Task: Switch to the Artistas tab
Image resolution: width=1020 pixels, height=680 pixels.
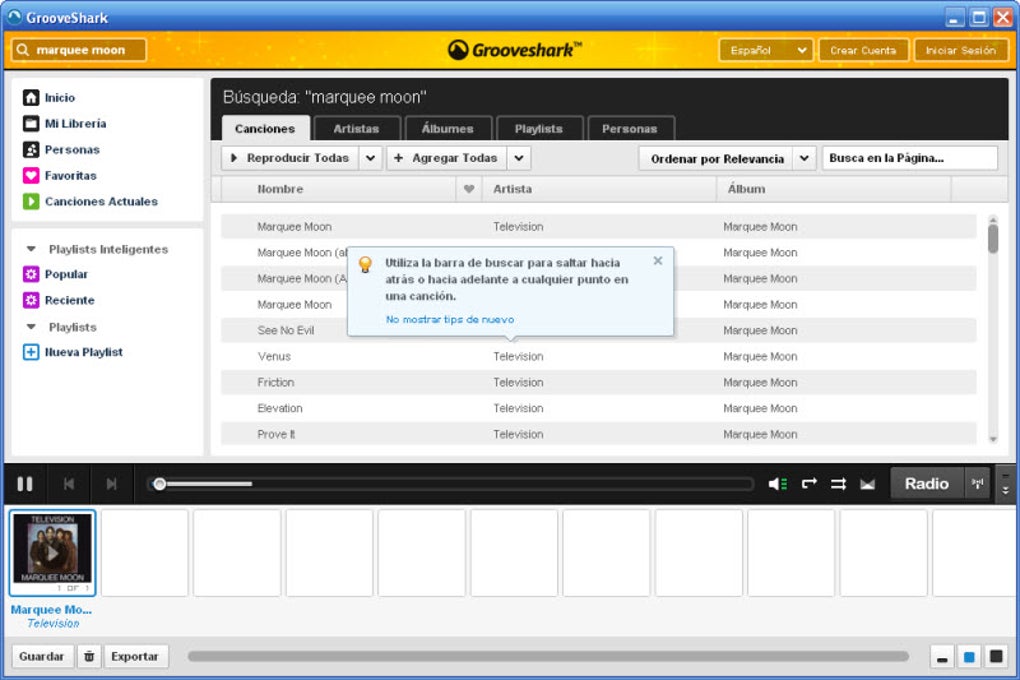Action: click(x=357, y=128)
